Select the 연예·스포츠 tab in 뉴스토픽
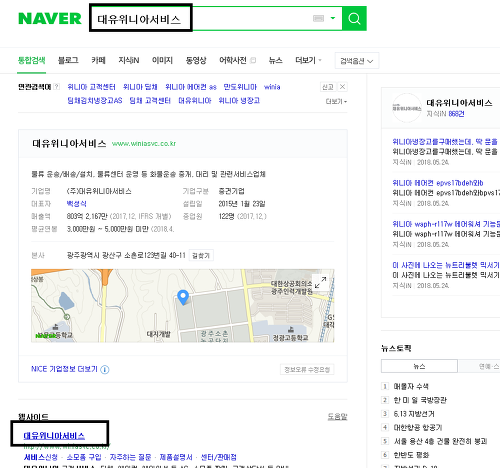500x468 pixels. point(479,366)
